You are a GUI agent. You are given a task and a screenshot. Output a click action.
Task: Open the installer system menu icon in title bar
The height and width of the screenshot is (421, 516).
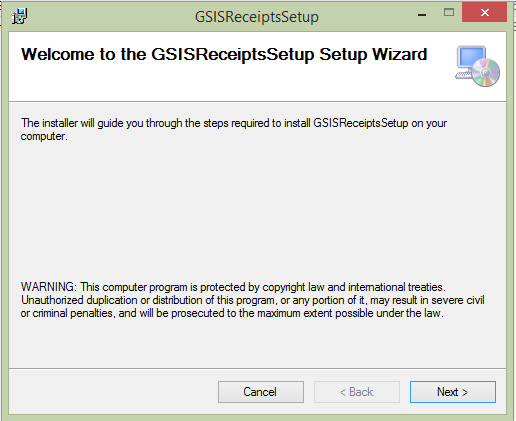tap(20, 16)
